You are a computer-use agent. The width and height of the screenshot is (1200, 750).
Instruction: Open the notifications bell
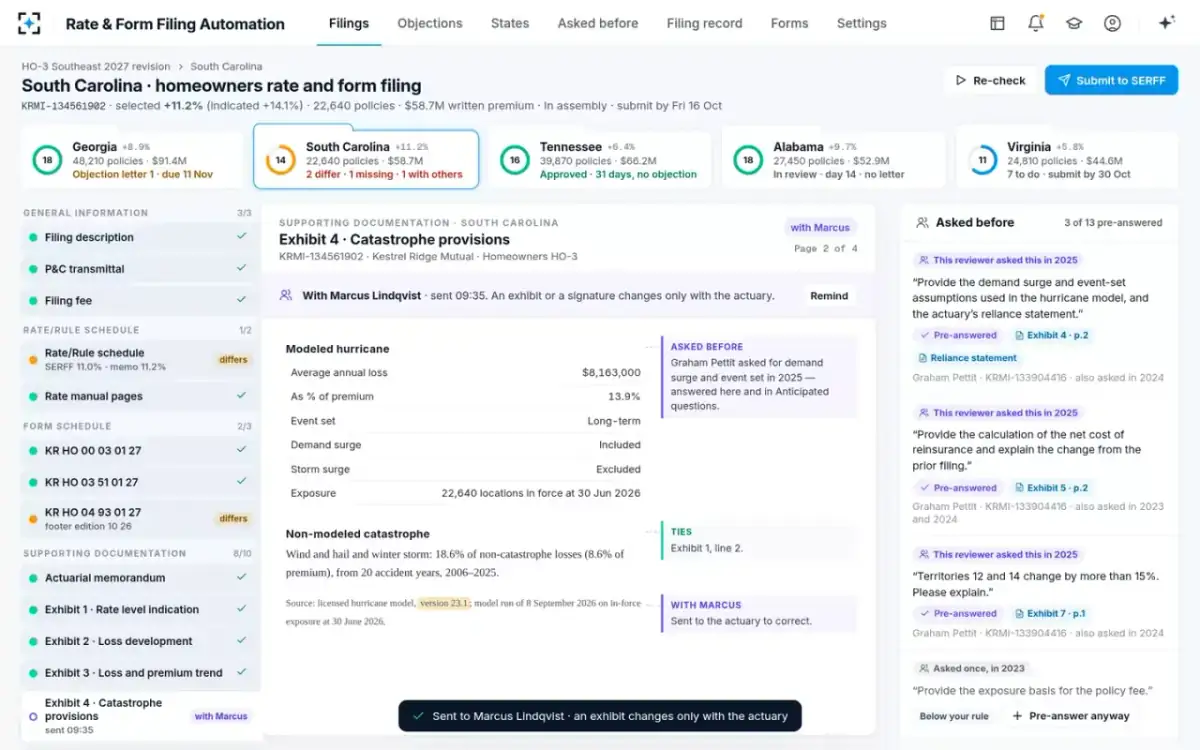[x=1035, y=23]
